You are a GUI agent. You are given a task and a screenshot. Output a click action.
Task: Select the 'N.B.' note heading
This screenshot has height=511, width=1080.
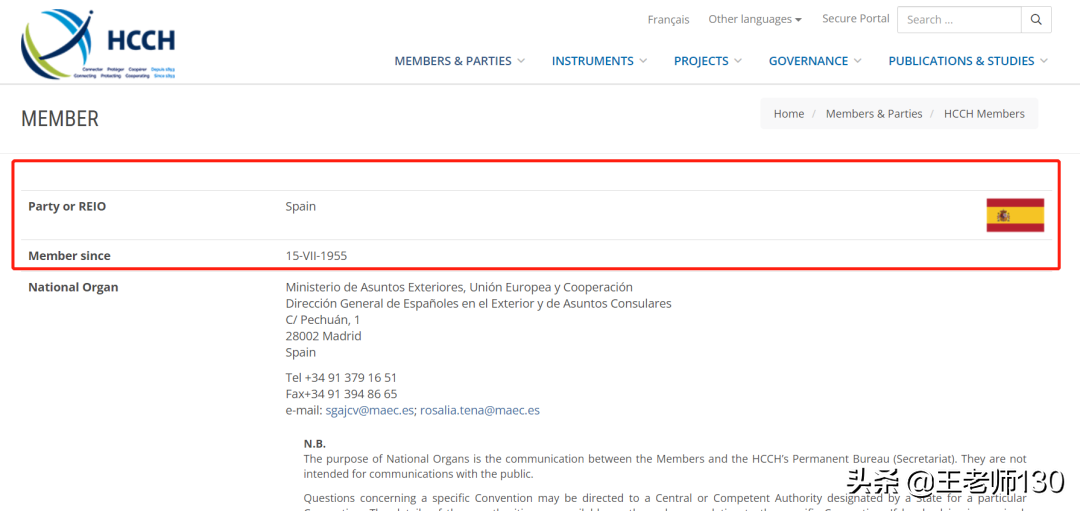point(315,444)
